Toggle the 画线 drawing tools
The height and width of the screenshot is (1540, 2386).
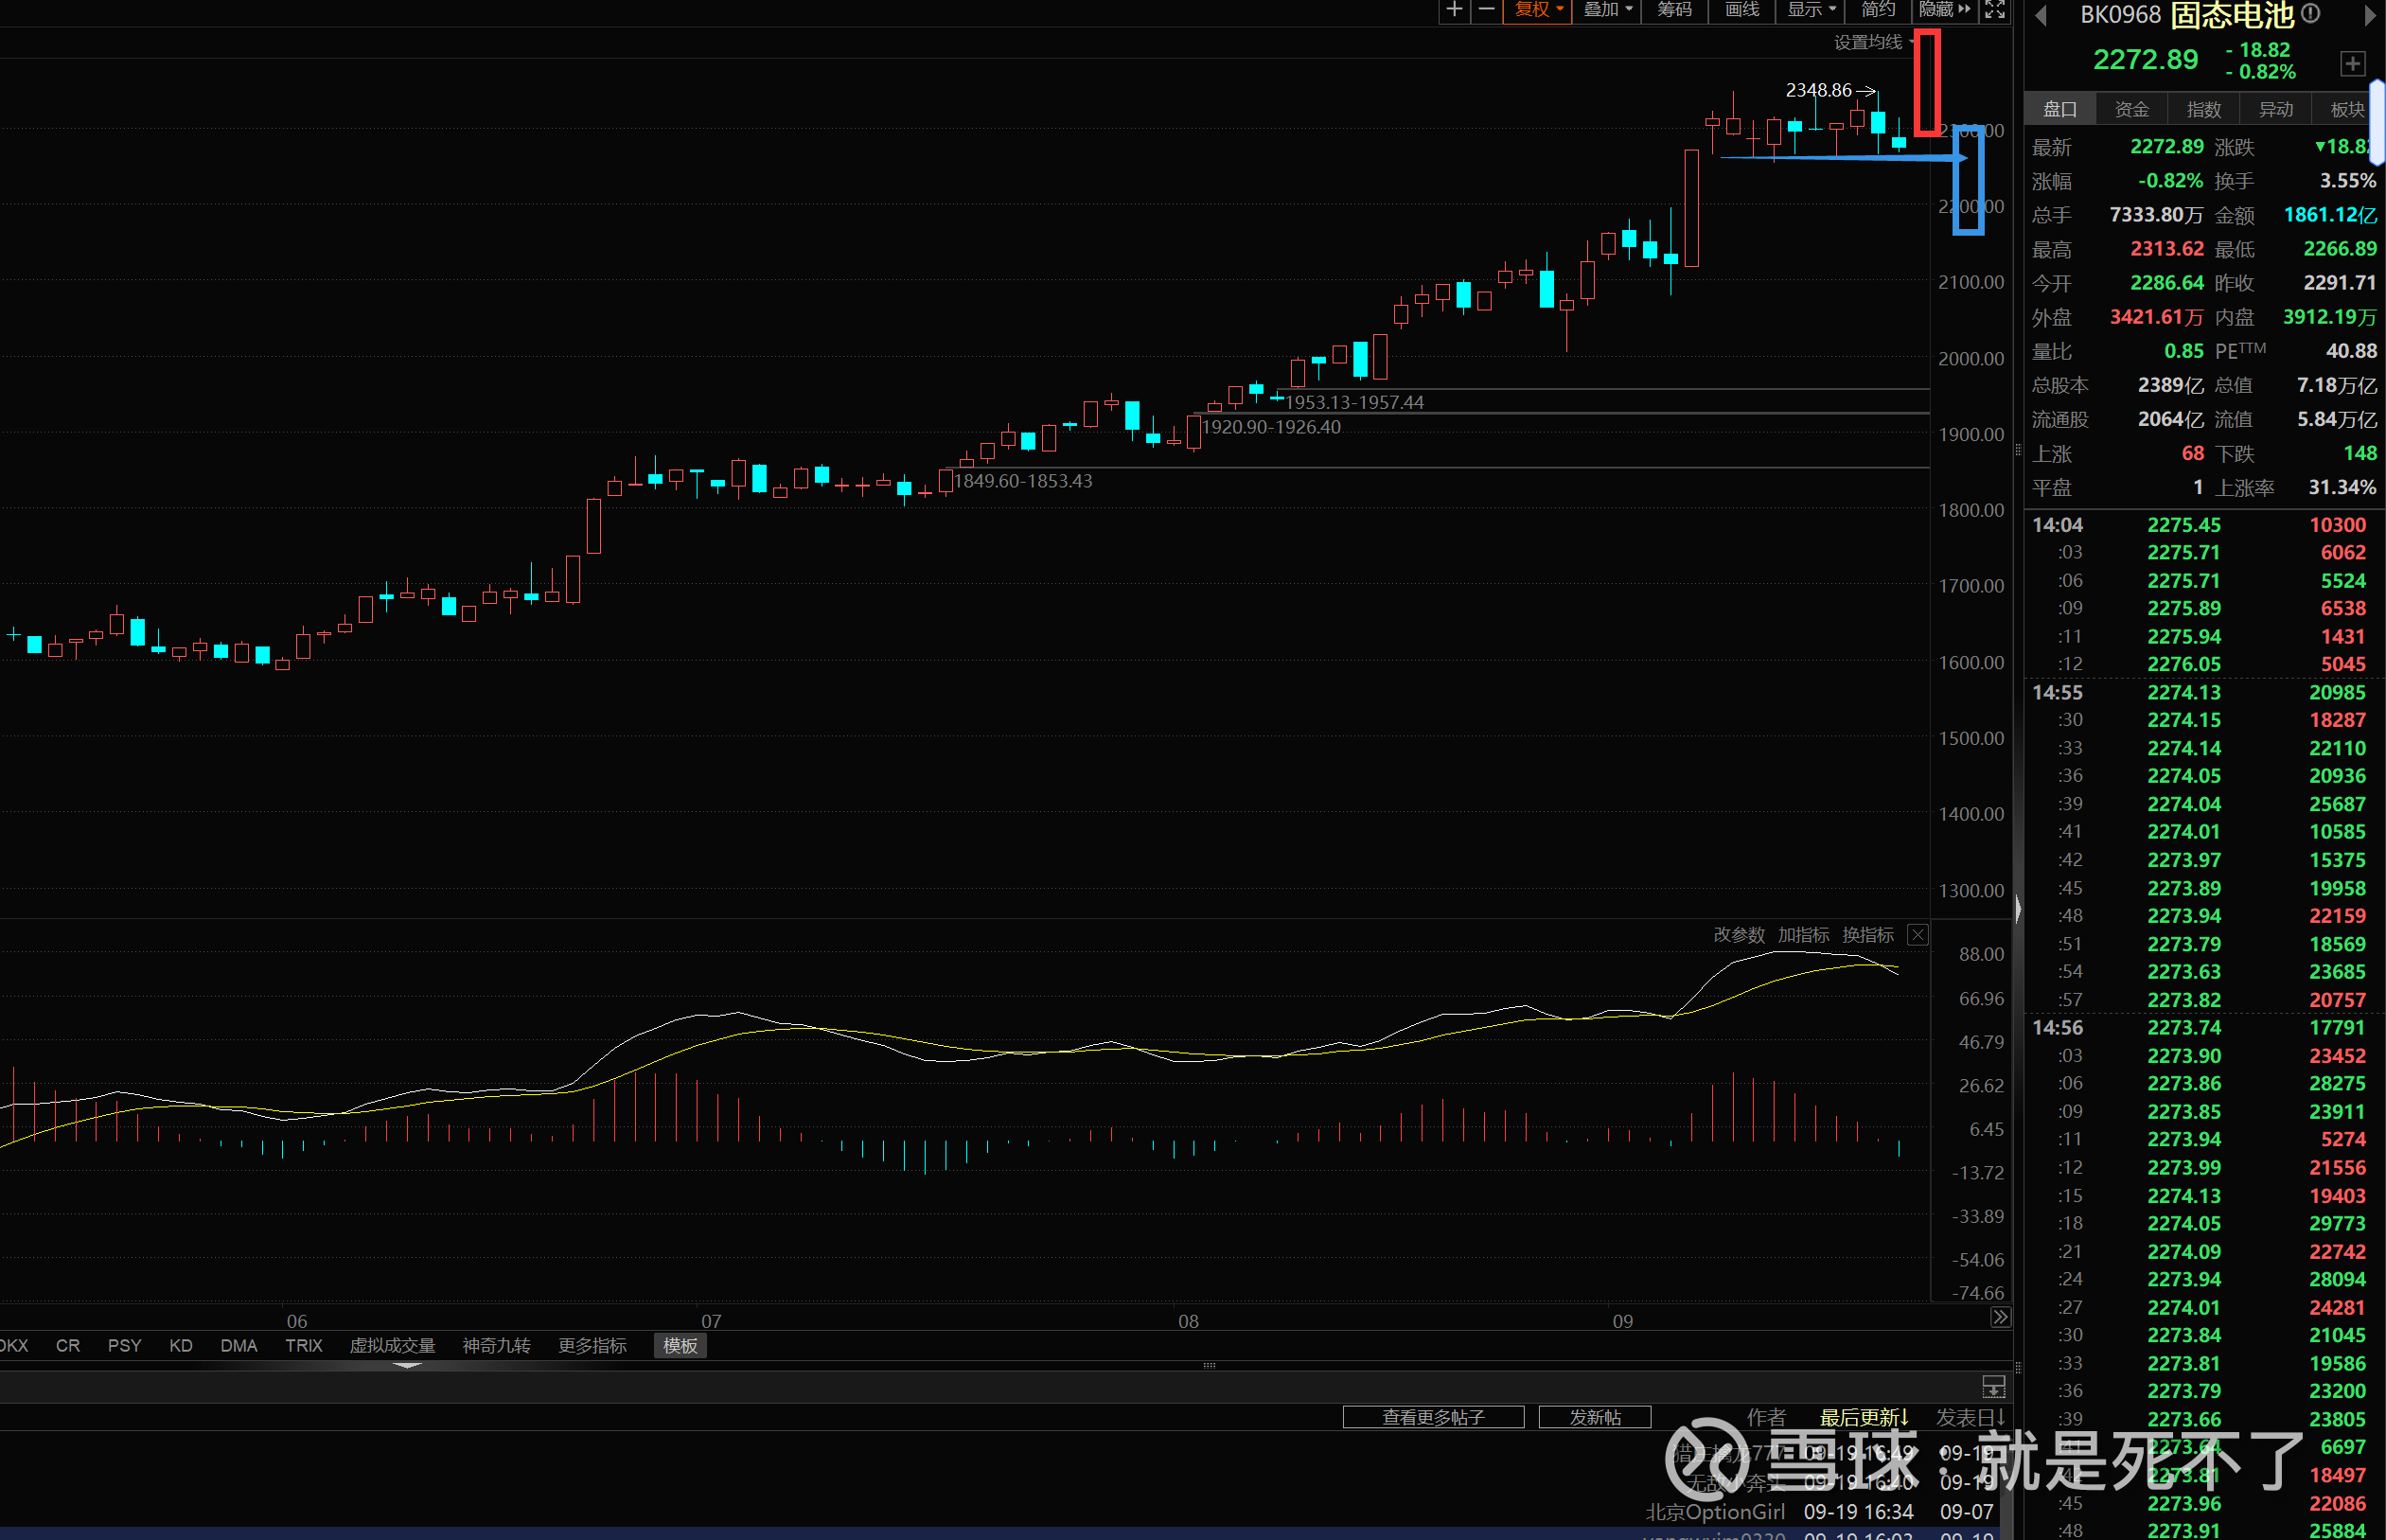click(x=1742, y=10)
